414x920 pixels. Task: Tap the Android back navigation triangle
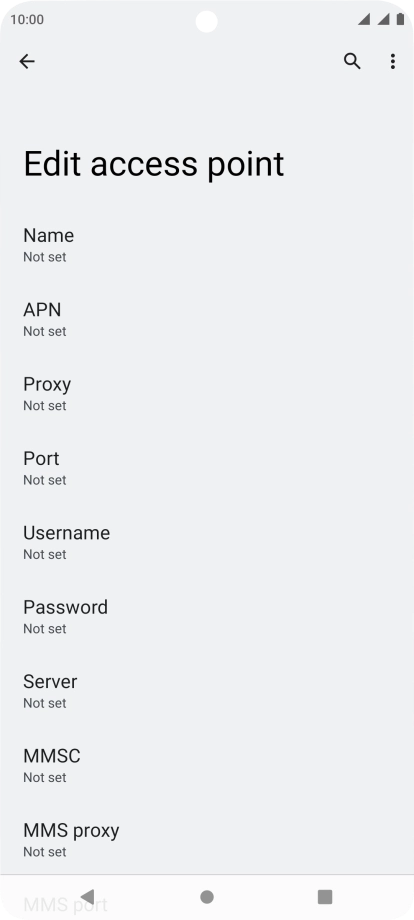click(87, 897)
